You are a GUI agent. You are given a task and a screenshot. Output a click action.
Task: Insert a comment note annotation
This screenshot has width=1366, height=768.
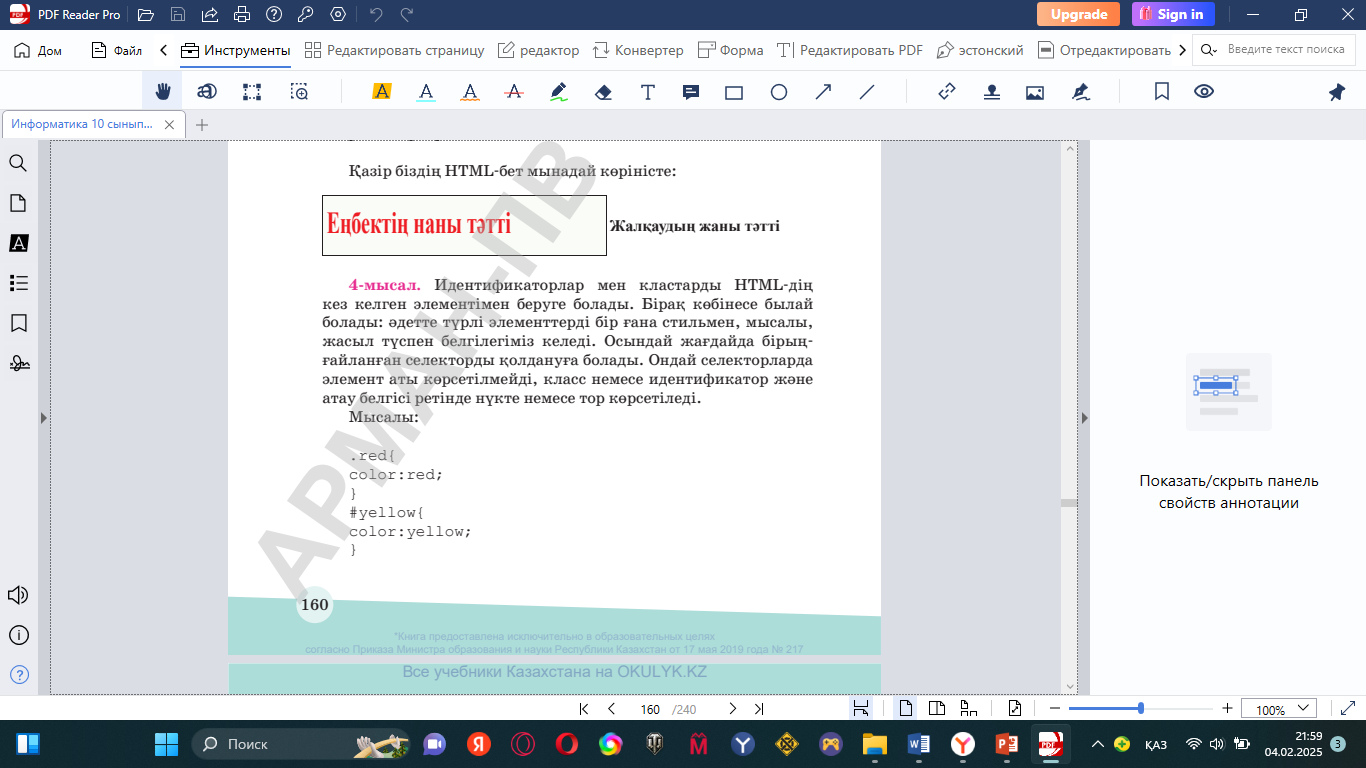pos(691,92)
